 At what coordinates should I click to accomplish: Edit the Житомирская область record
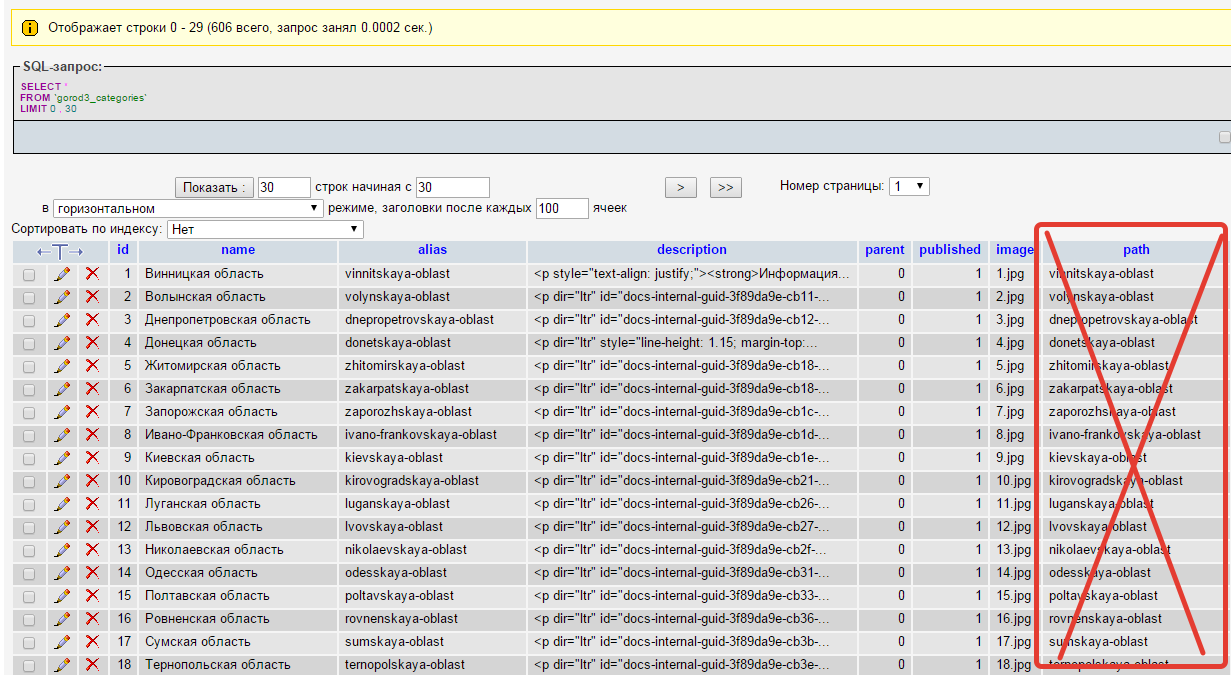[62, 366]
